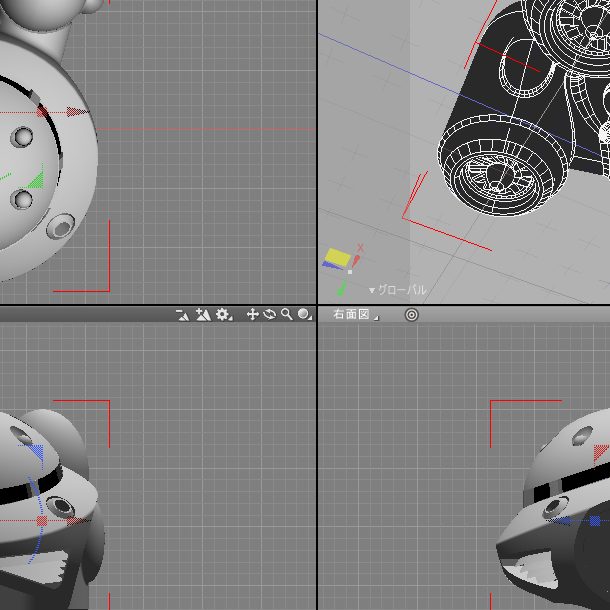Click the yellow plane on axis gizmo

pos(337,258)
